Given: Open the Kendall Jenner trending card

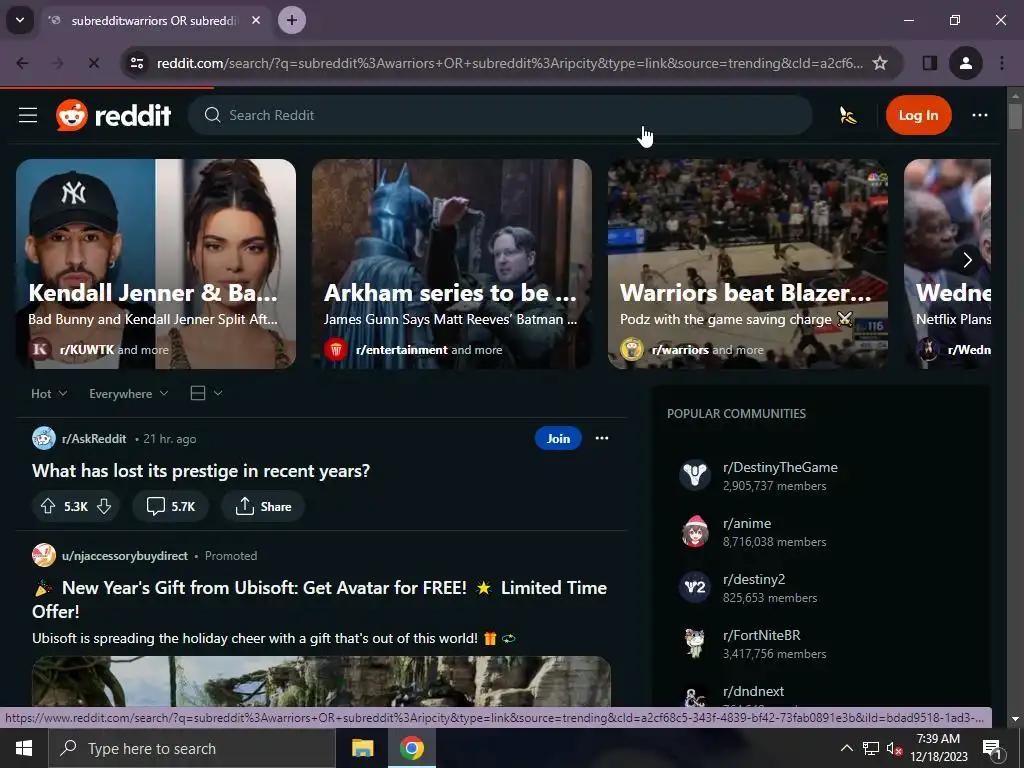Looking at the screenshot, I should [156, 264].
